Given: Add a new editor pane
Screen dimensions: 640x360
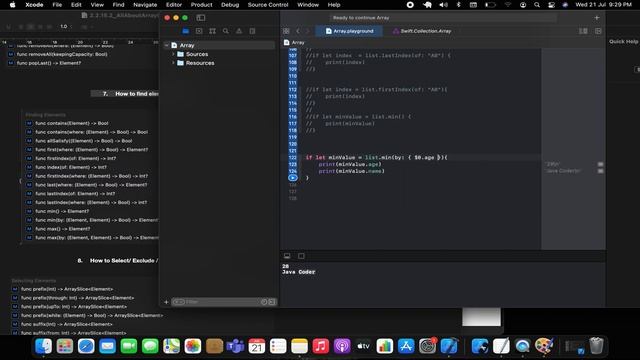Looking at the screenshot, I should 598,31.
